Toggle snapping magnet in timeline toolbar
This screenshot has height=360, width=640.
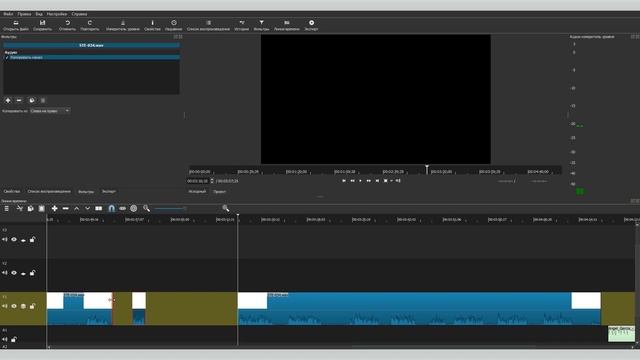coord(111,209)
